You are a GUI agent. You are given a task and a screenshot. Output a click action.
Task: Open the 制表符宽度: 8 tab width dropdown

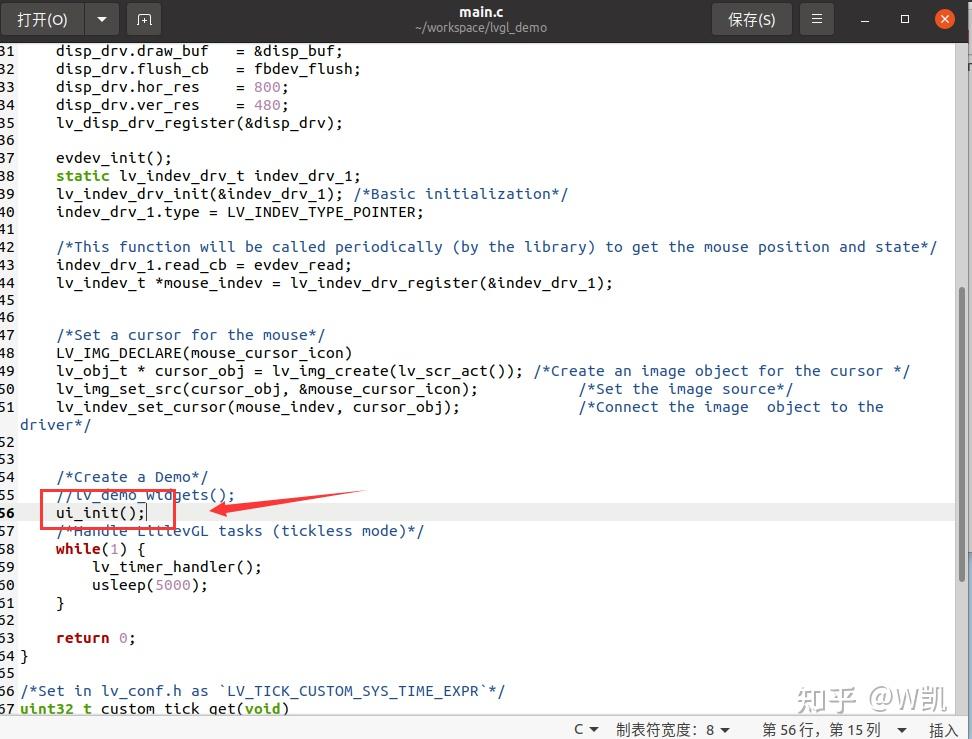673,729
